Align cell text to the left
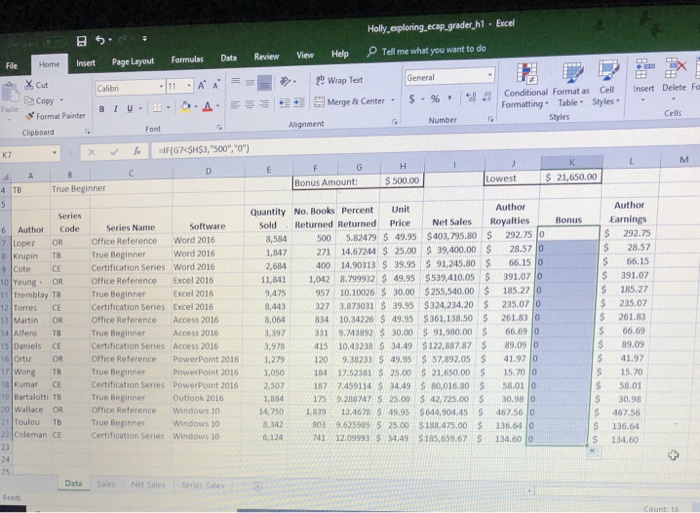 click(x=235, y=104)
